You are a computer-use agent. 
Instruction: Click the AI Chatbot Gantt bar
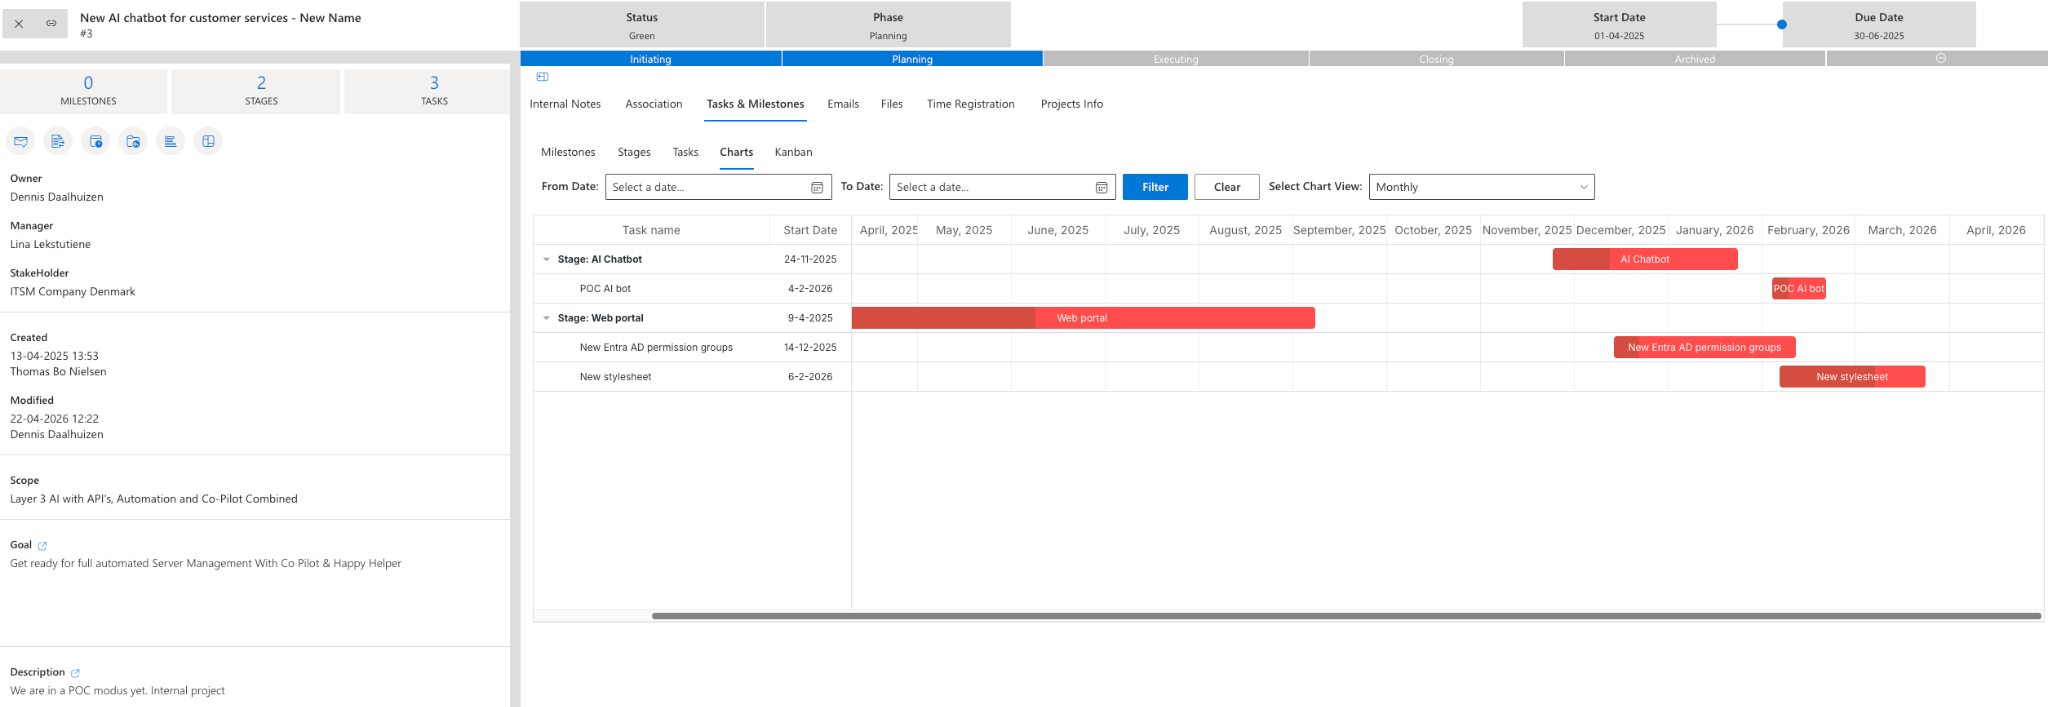1645,259
